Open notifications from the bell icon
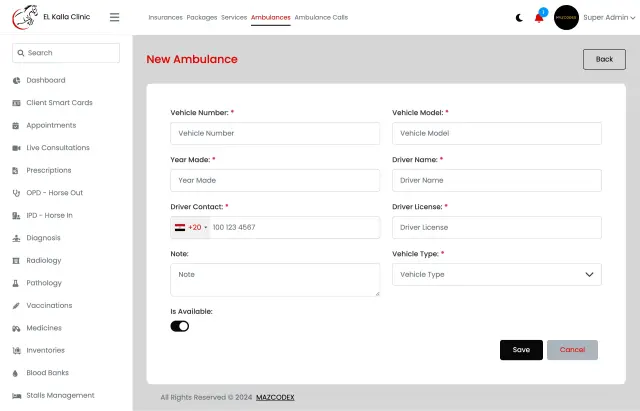The width and height of the screenshot is (640, 411). [539, 18]
